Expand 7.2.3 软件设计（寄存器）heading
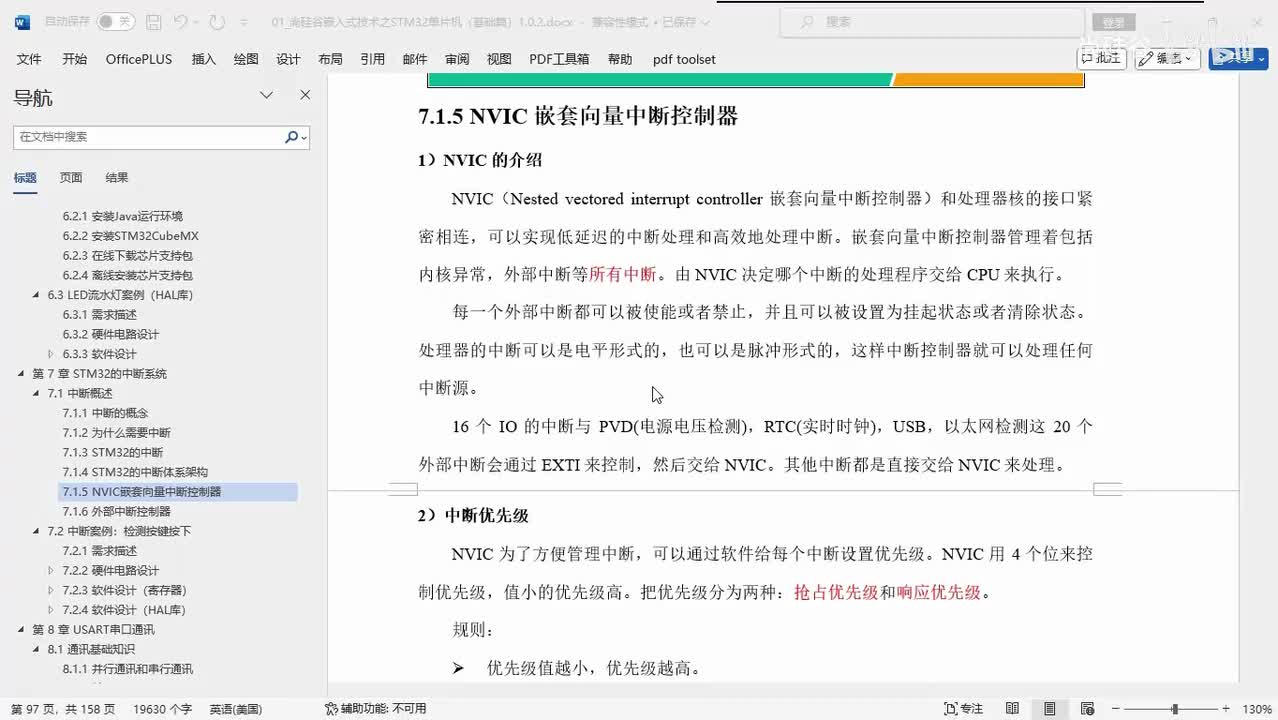1278x720 pixels. pyautogui.click(x=52, y=590)
